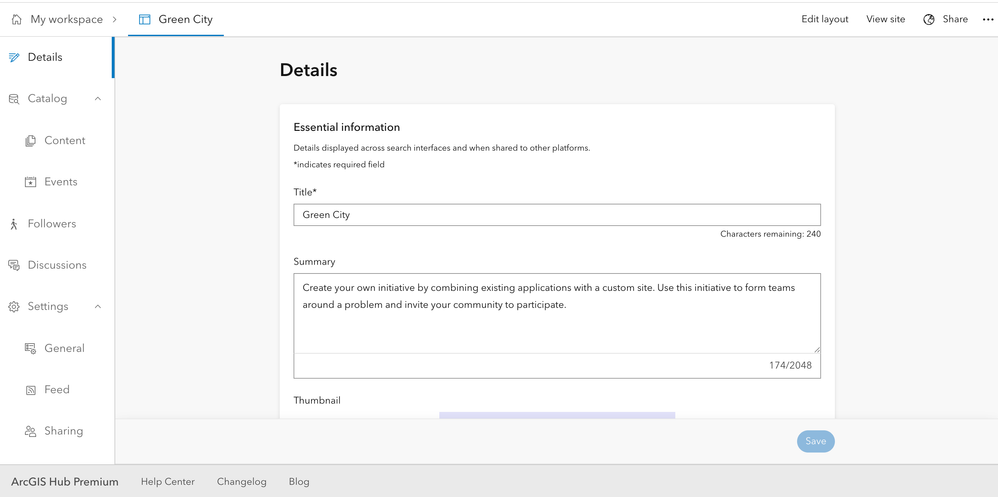Click the Edit layout button

pyautogui.click(x=824, y=19)
